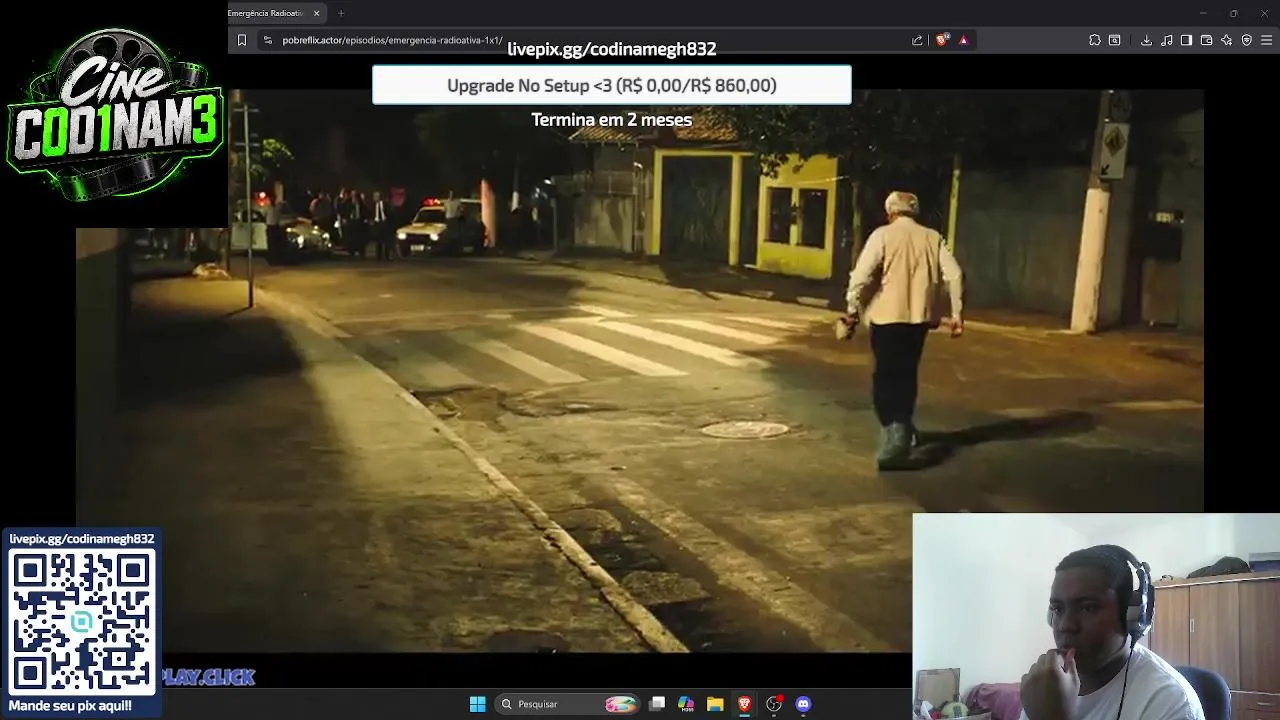Screen dimensions: 1280x720
Task: Open Discord from the taskbar
Action: point(803,704)
